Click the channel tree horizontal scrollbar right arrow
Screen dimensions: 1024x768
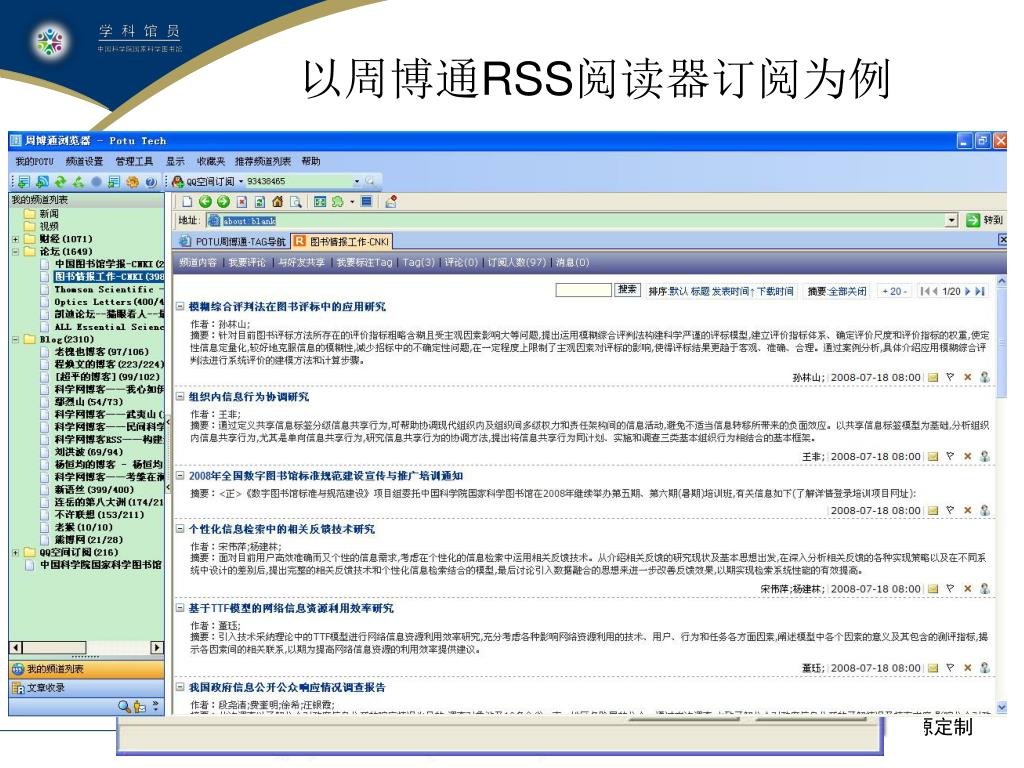pyautogui.click(x=157, y=647)
